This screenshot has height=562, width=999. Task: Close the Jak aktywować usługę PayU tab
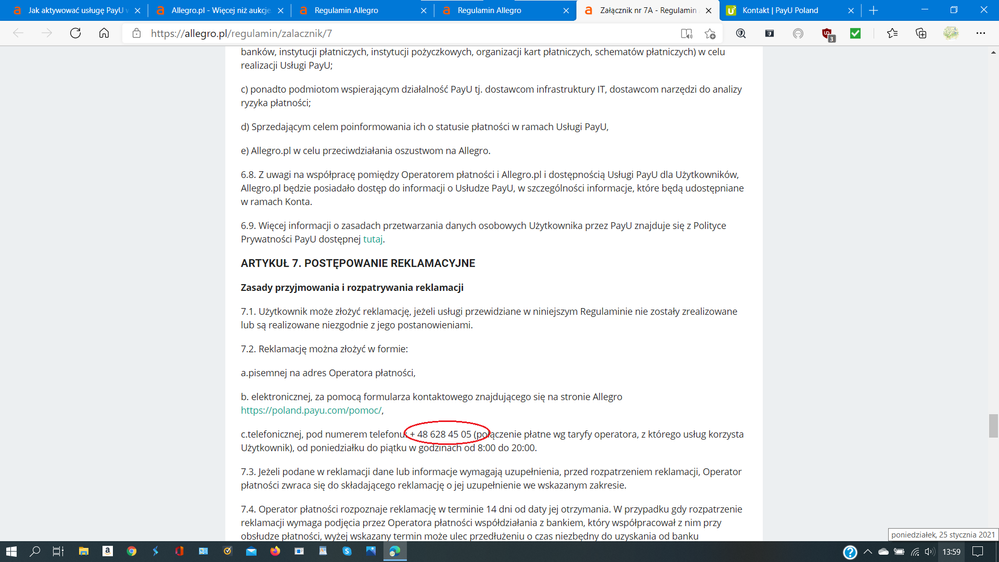pyautogui.click(x=137, y=10)
